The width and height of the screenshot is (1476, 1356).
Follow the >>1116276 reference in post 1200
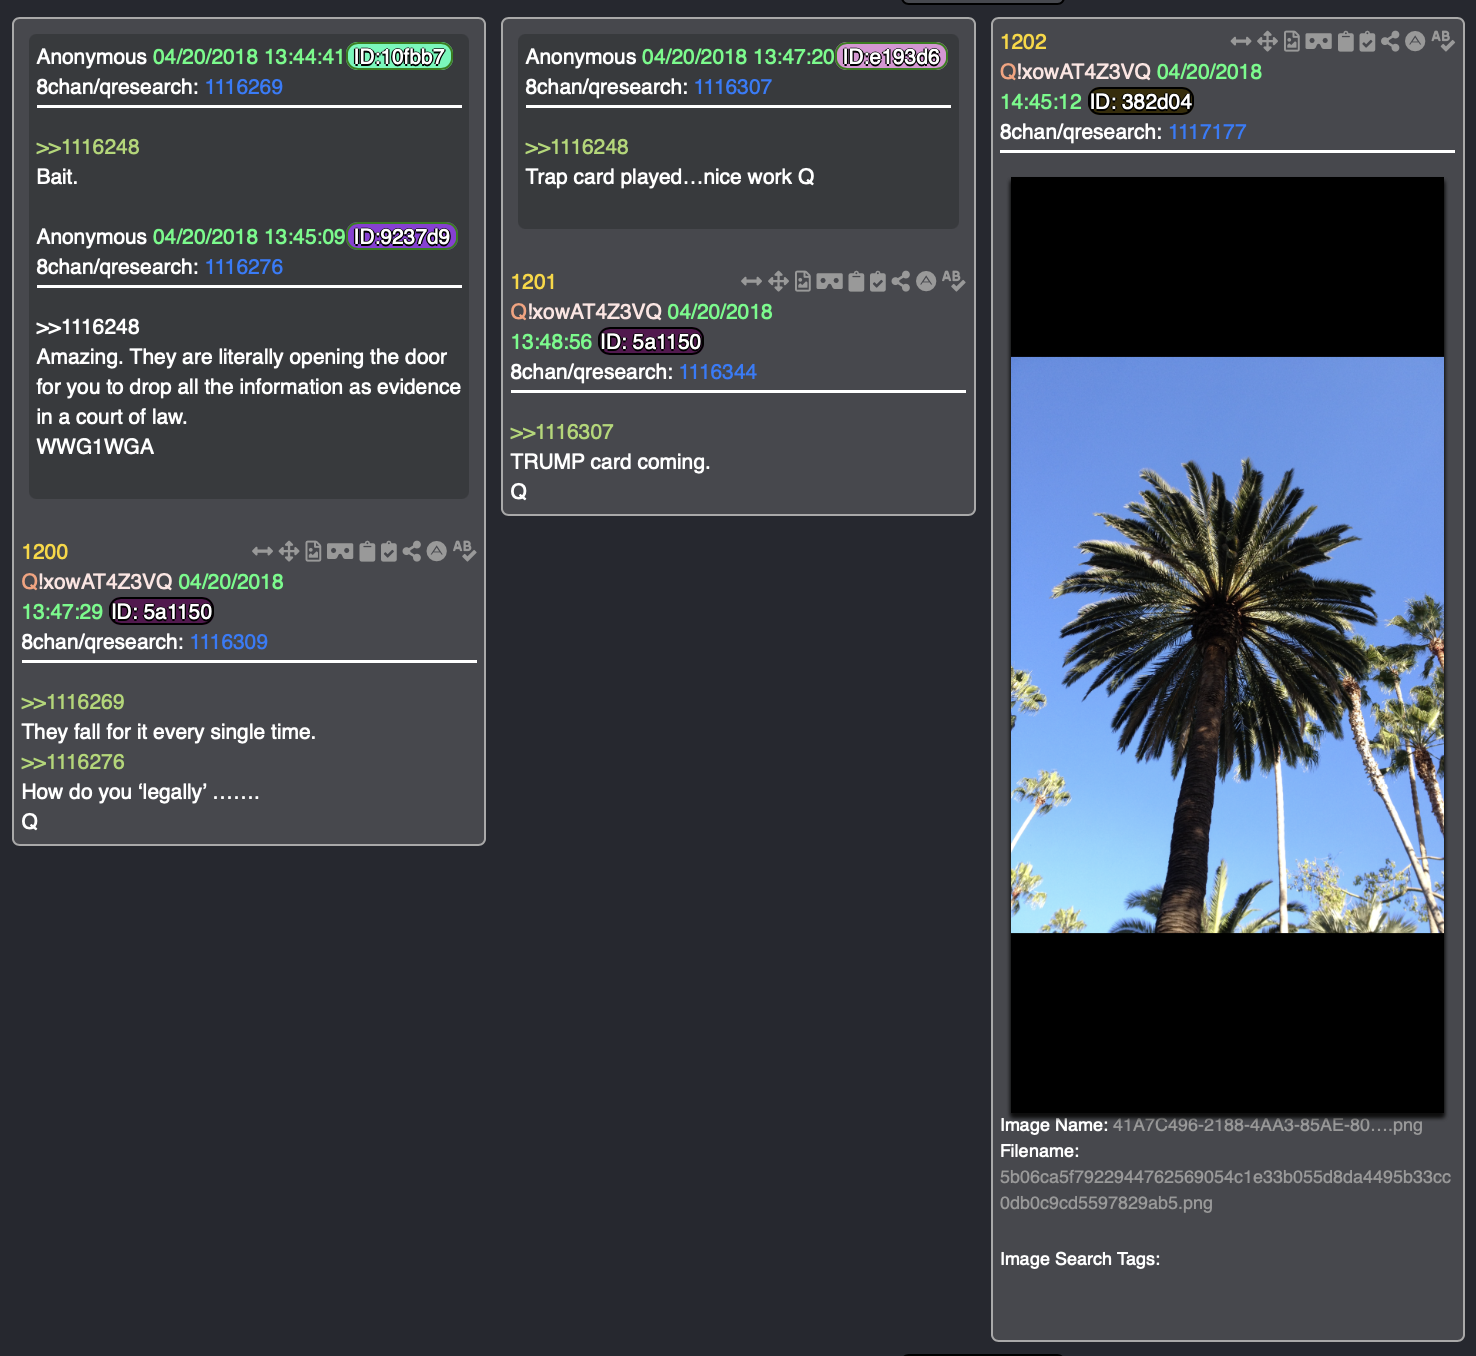[x=73, y=762]
